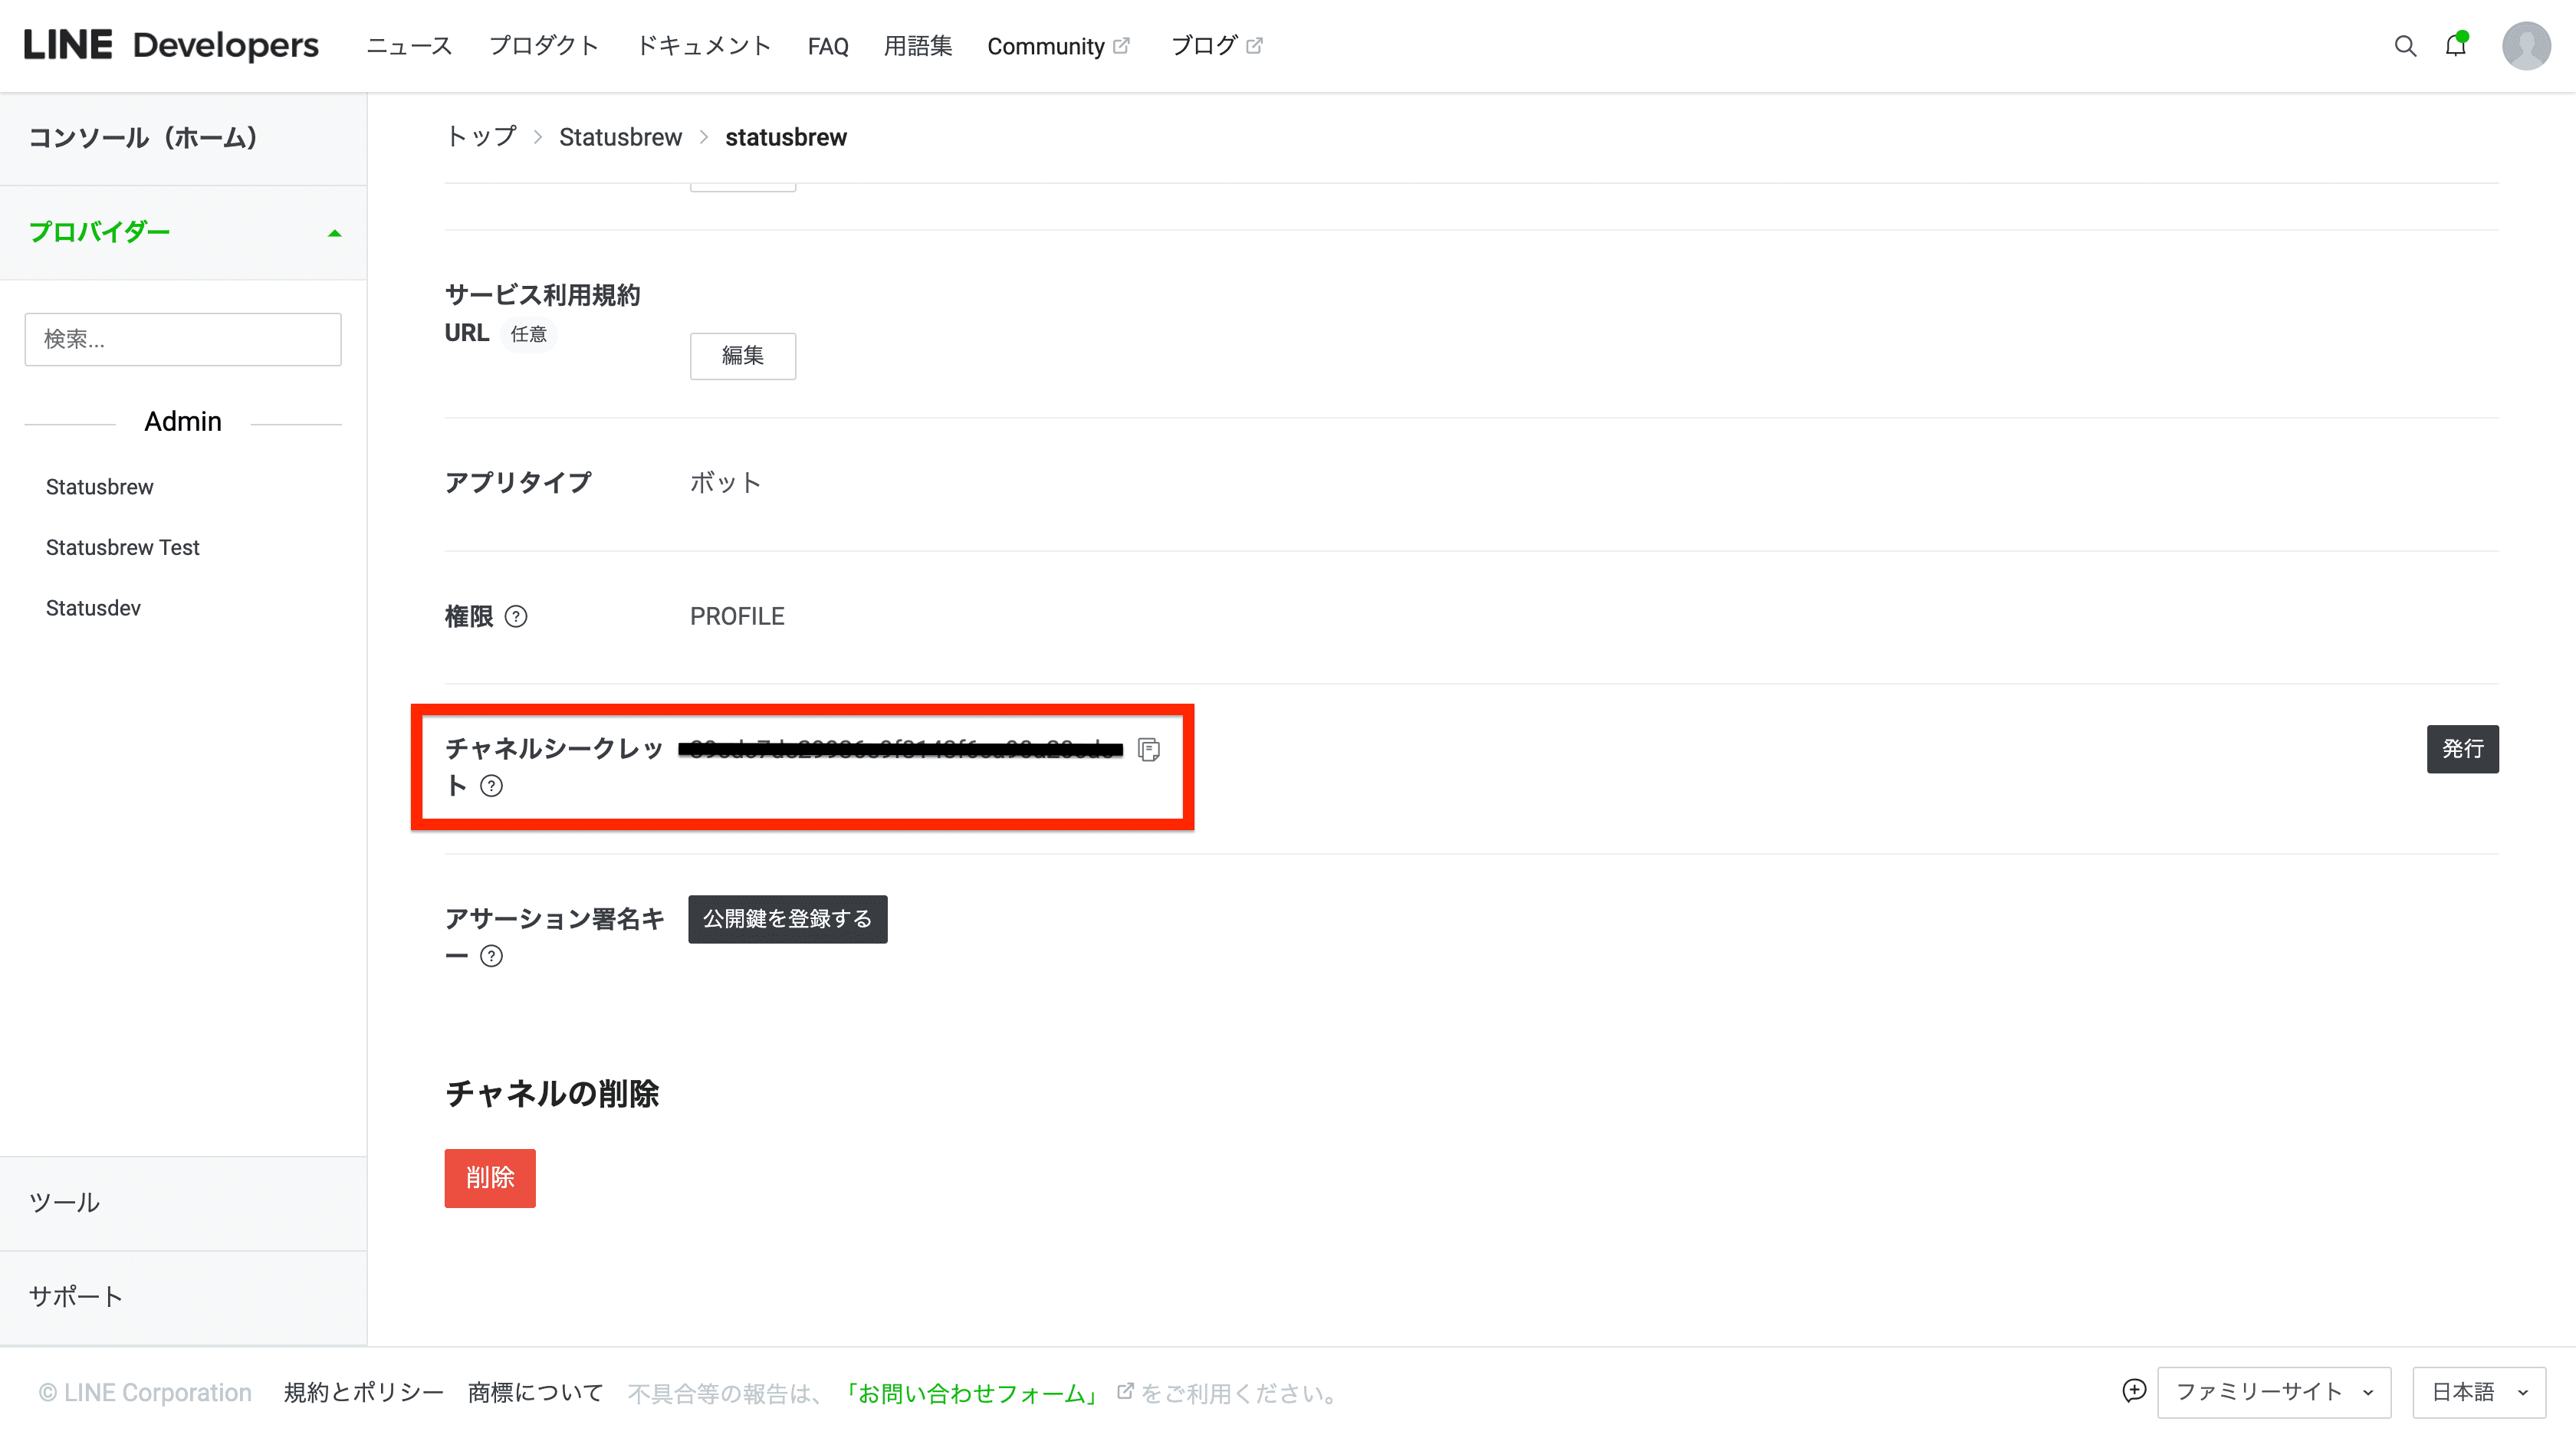Click 編集 button for サービス利用規約 URL
This screenshot has height=1438, width=2576.
click(x=743, y=356)
